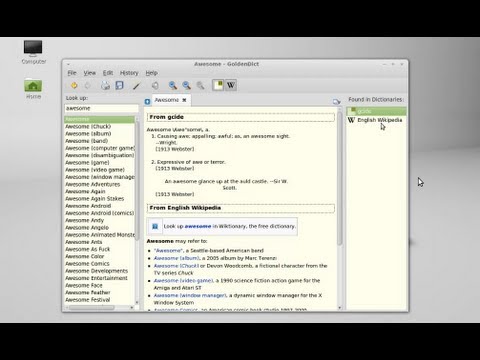Close the Awesome tab
The image size is (480, 360).
point(184,100)
